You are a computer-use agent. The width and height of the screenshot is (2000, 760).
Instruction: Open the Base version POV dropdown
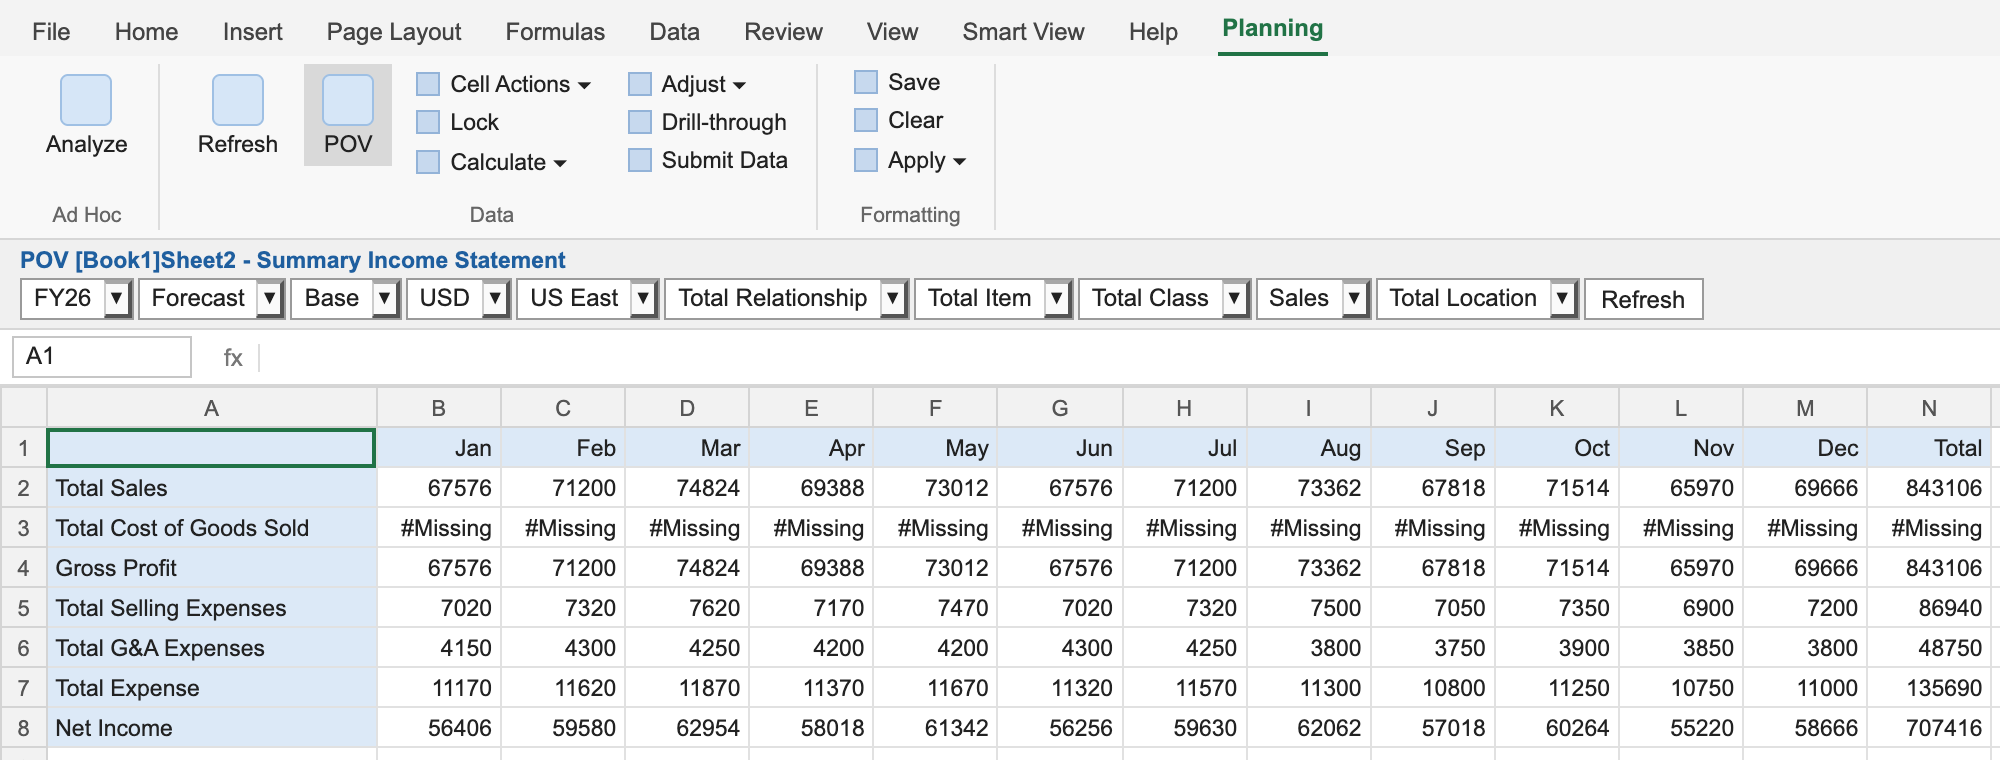coord(385,299)
